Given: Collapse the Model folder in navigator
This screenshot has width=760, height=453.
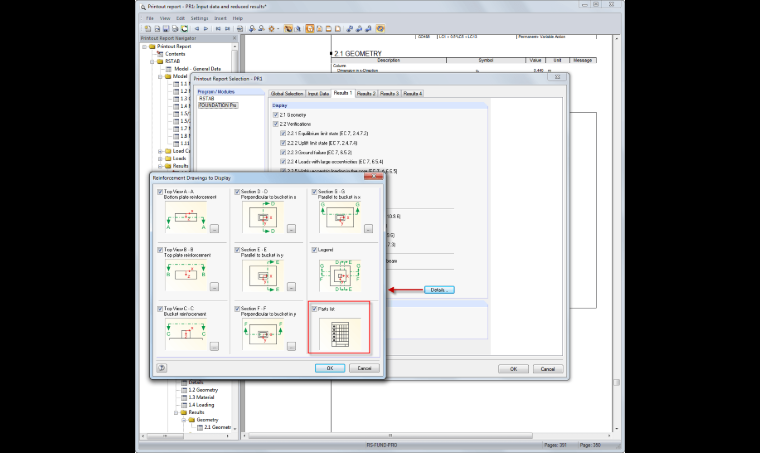Looking at the screenshot, I should pyautogui.click(x=160, y=77).
